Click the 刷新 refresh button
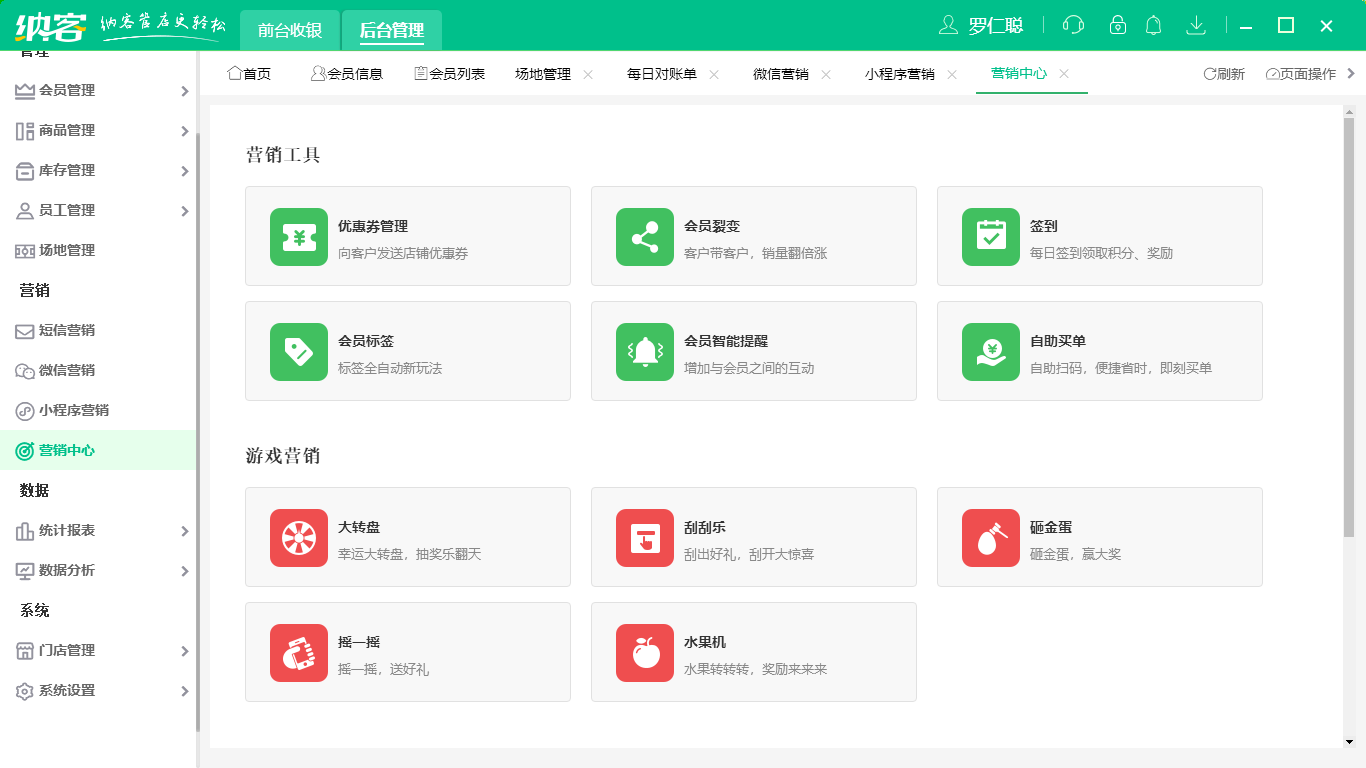 pos(1225,73)
